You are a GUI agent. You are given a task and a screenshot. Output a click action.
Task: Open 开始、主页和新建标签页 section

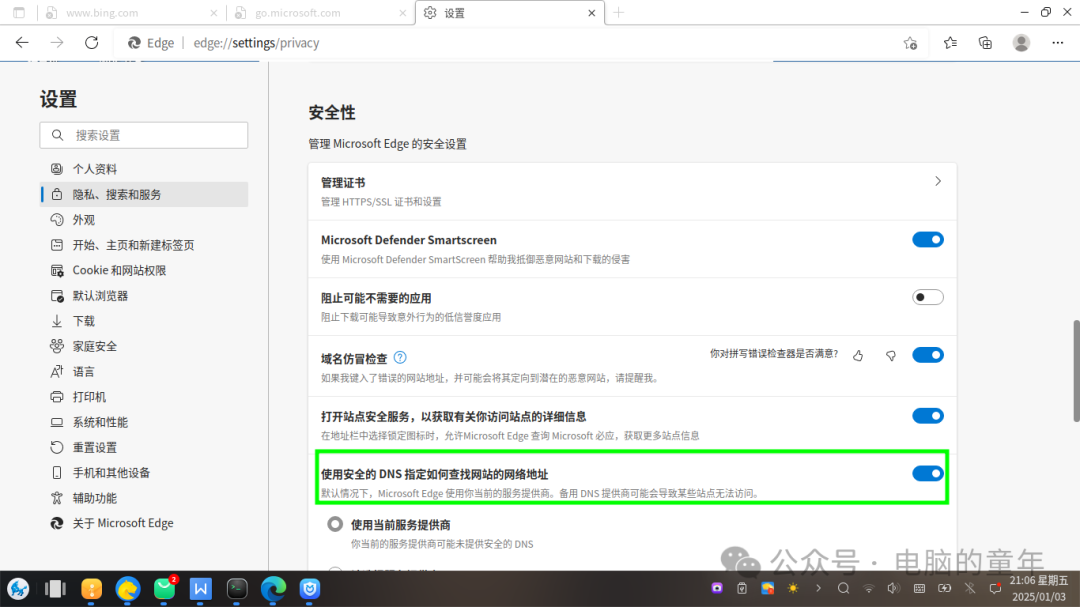tap(144, 245)
